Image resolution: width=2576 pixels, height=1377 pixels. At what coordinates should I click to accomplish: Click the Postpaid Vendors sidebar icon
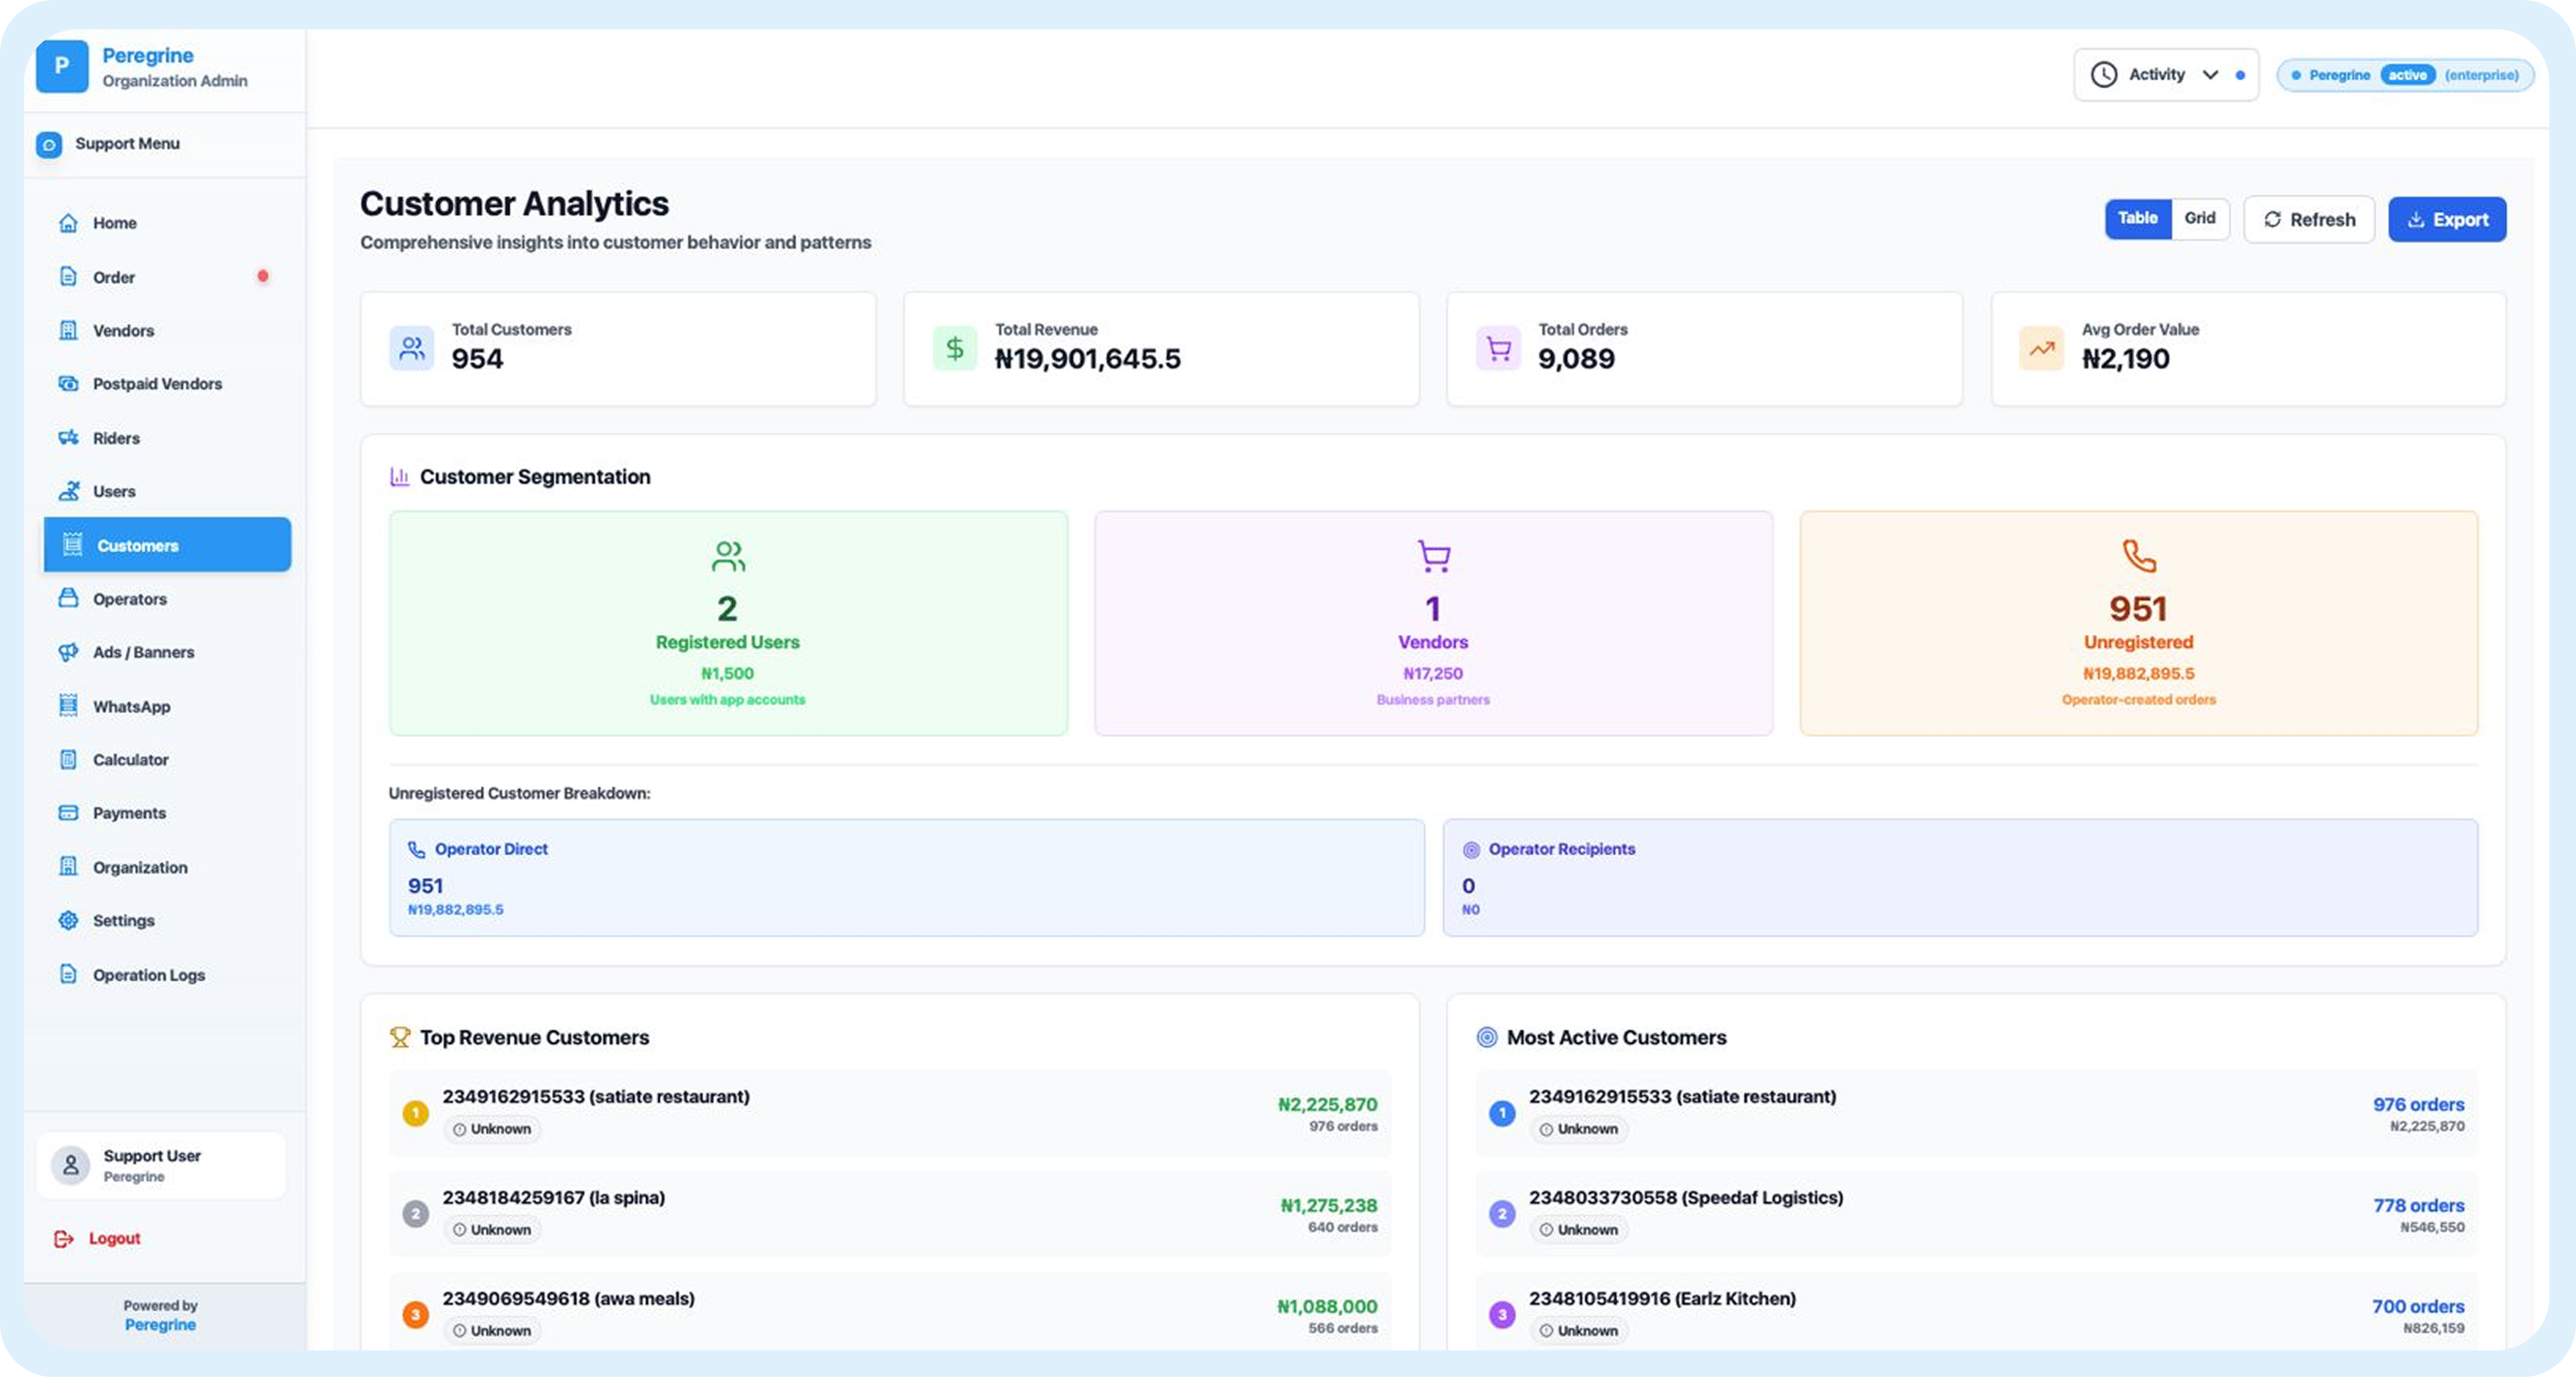click(x=67, y=383)
